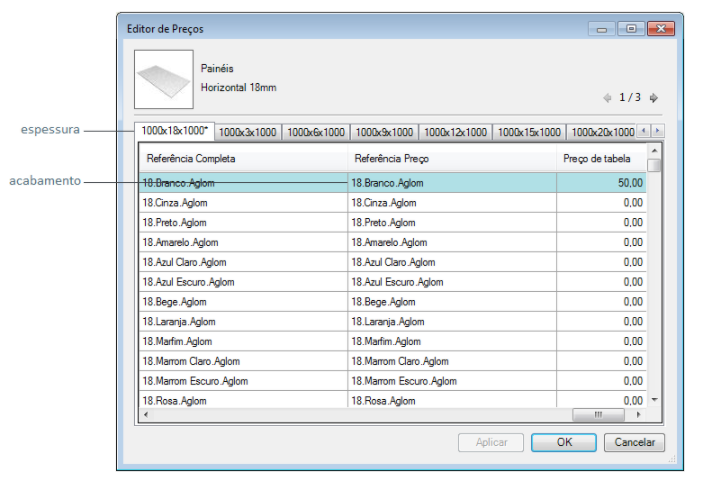Maximize the Editor de Preços window

click(x=631, y=29)
